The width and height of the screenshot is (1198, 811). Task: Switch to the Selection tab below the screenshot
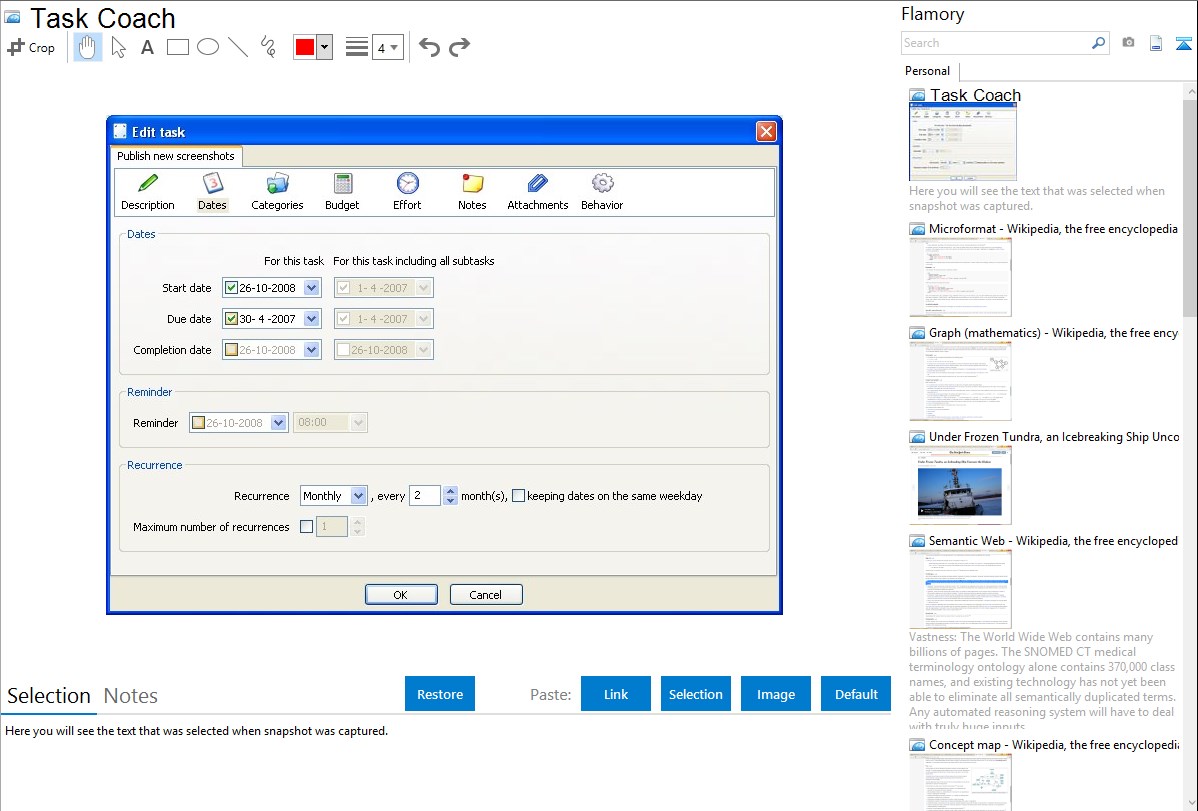tap(49, 696)
